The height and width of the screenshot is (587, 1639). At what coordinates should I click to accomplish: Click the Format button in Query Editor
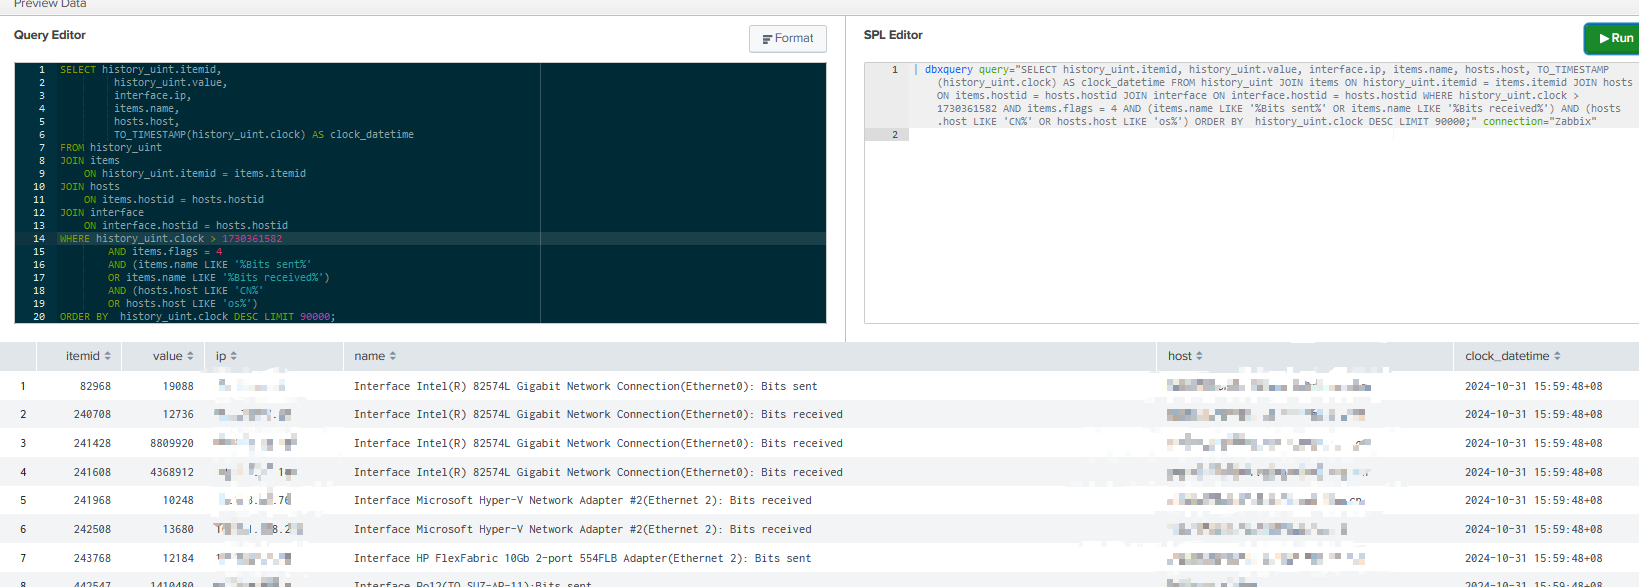point(787,39)
